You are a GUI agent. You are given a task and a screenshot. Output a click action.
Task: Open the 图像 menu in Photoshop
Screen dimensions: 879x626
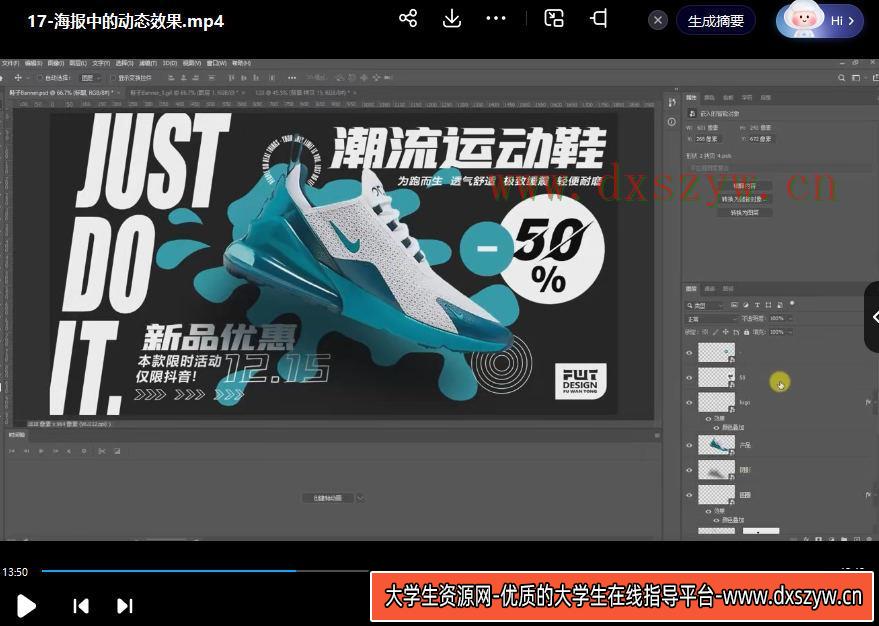(x=56, y=63)
